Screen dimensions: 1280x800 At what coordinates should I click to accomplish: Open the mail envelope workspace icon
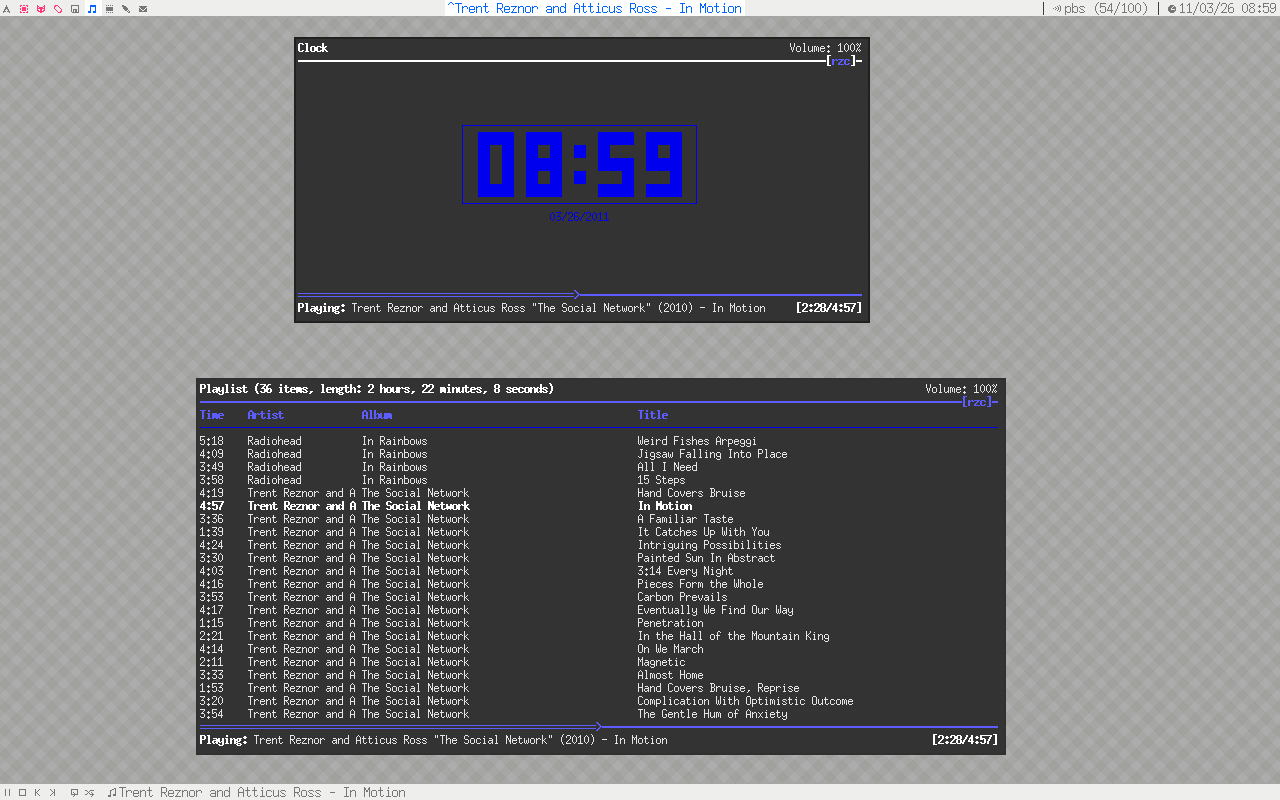(143, 9)
